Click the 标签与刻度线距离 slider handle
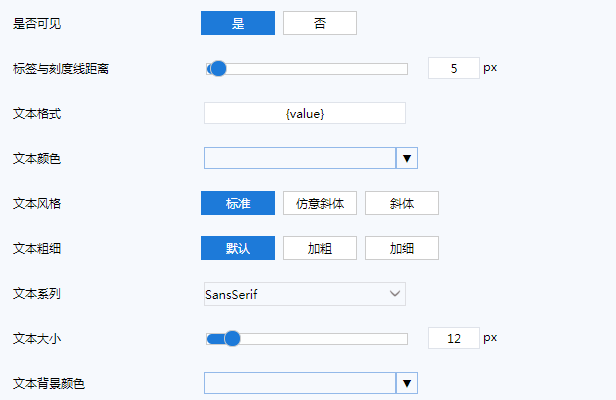 [x=218, y=69]
